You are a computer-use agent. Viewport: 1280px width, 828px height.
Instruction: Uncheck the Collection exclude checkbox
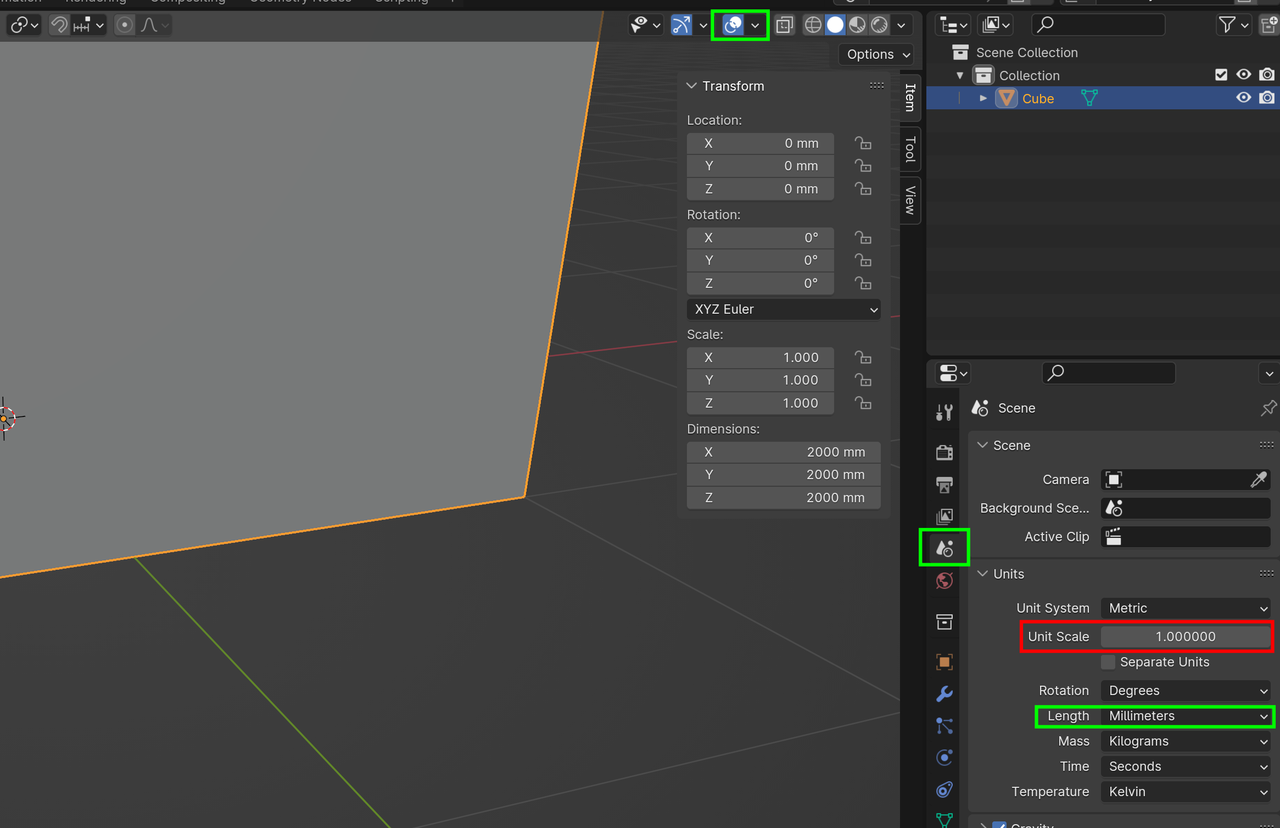pos(1220,75)
